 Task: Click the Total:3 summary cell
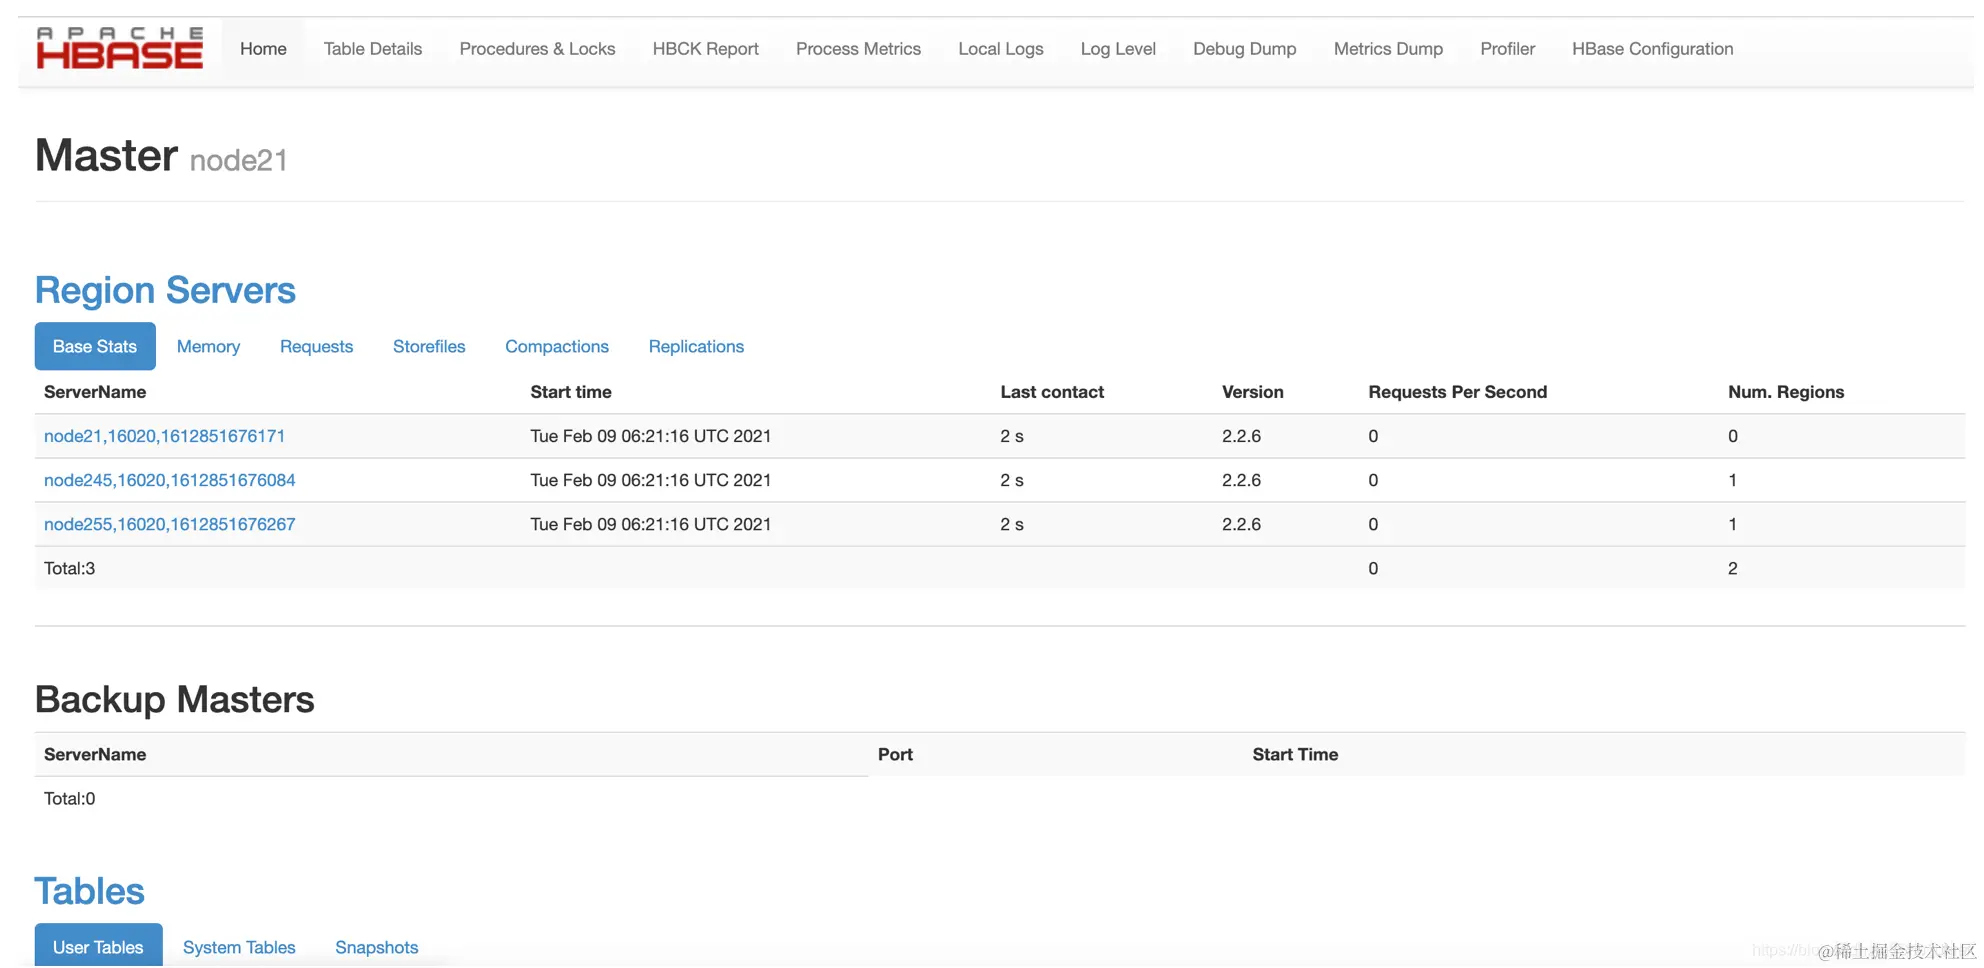click(x=70, y=568)
